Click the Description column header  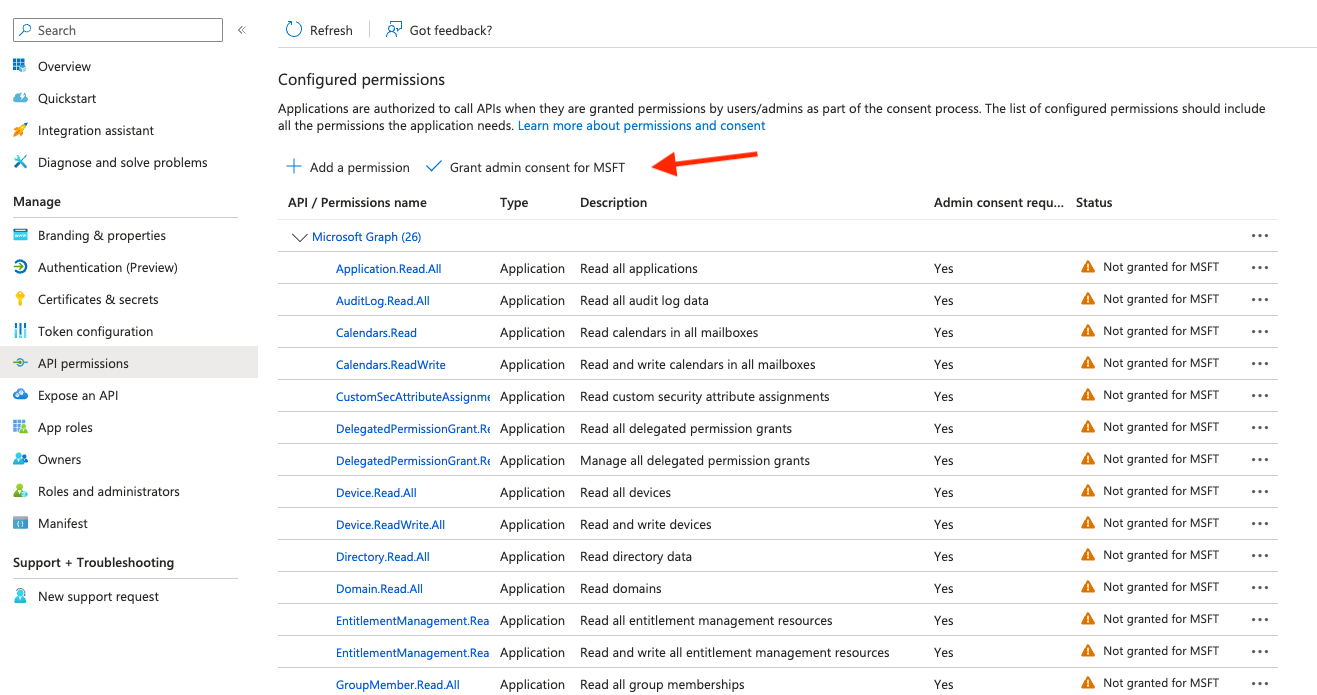[x=613, y=202]
